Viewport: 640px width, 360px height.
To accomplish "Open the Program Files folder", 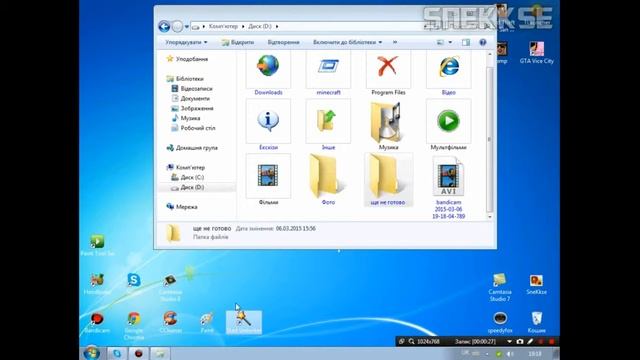I will [388, 73].
